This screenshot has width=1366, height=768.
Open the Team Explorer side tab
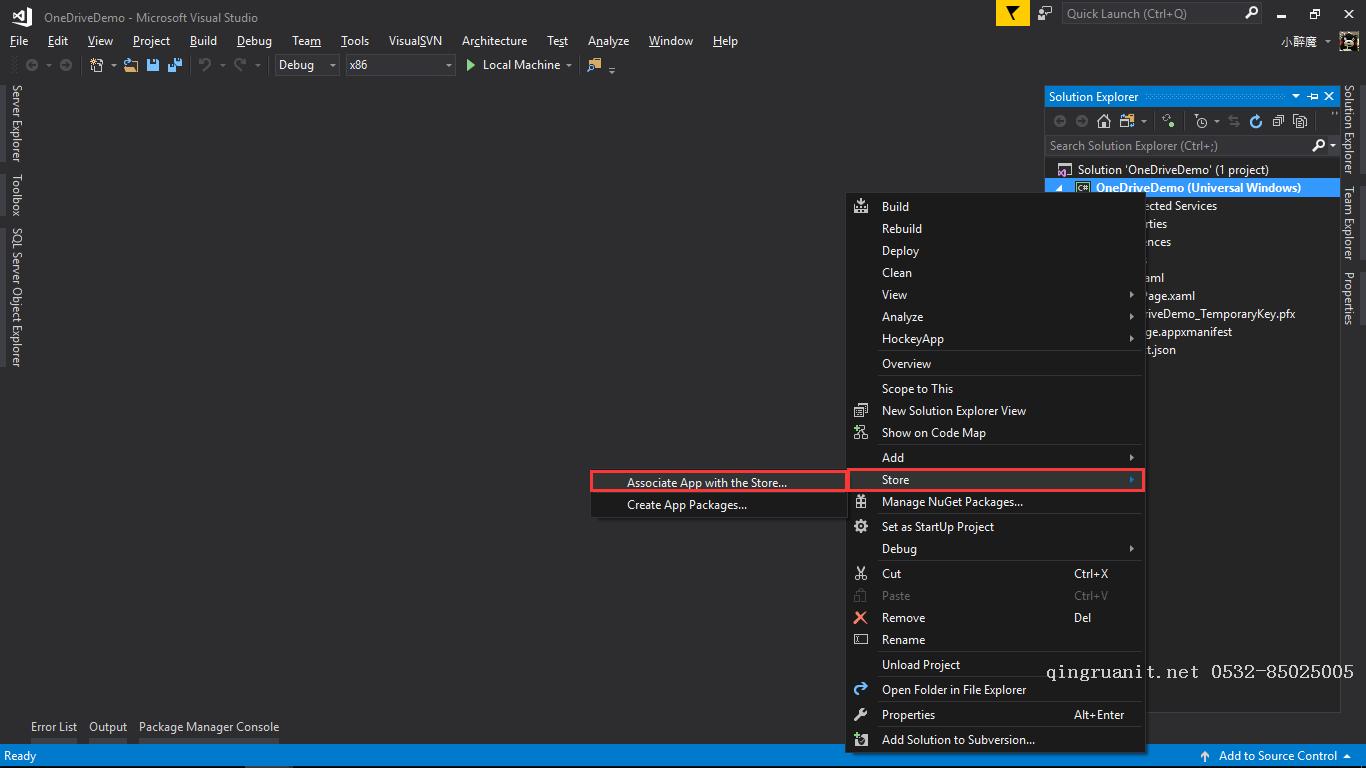point(1348,223)
